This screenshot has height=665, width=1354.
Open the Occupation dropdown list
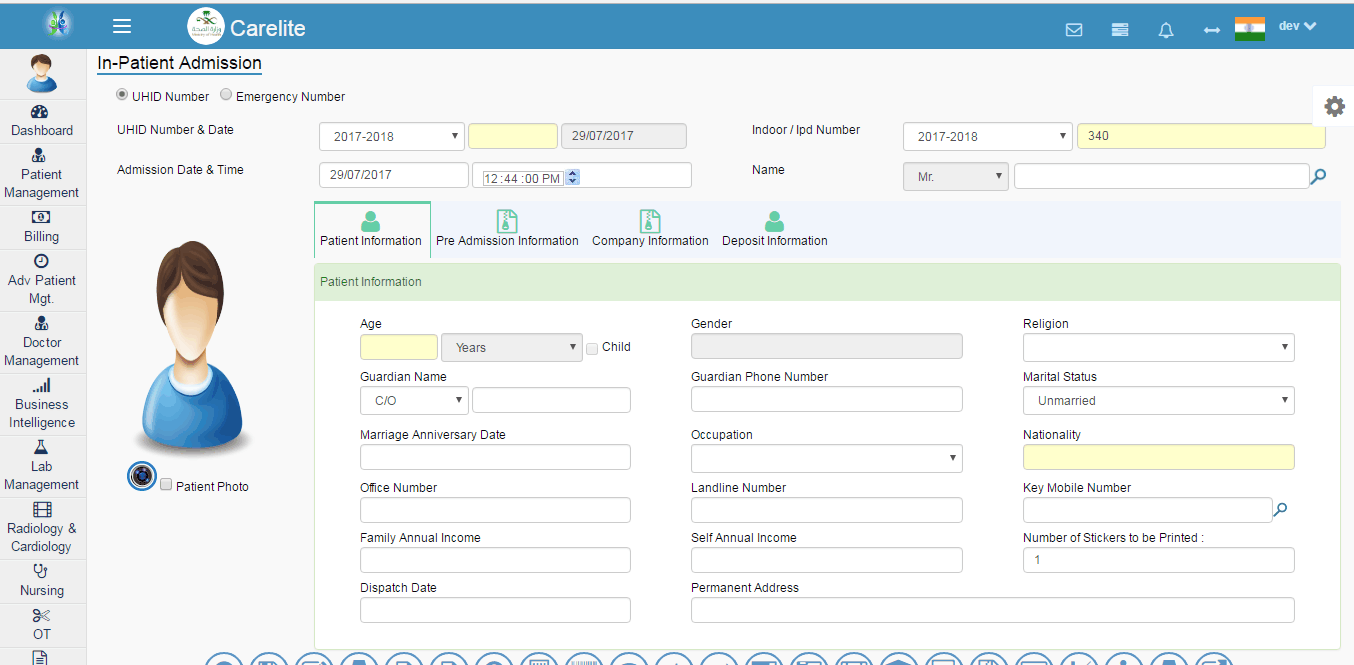[826, 459]
